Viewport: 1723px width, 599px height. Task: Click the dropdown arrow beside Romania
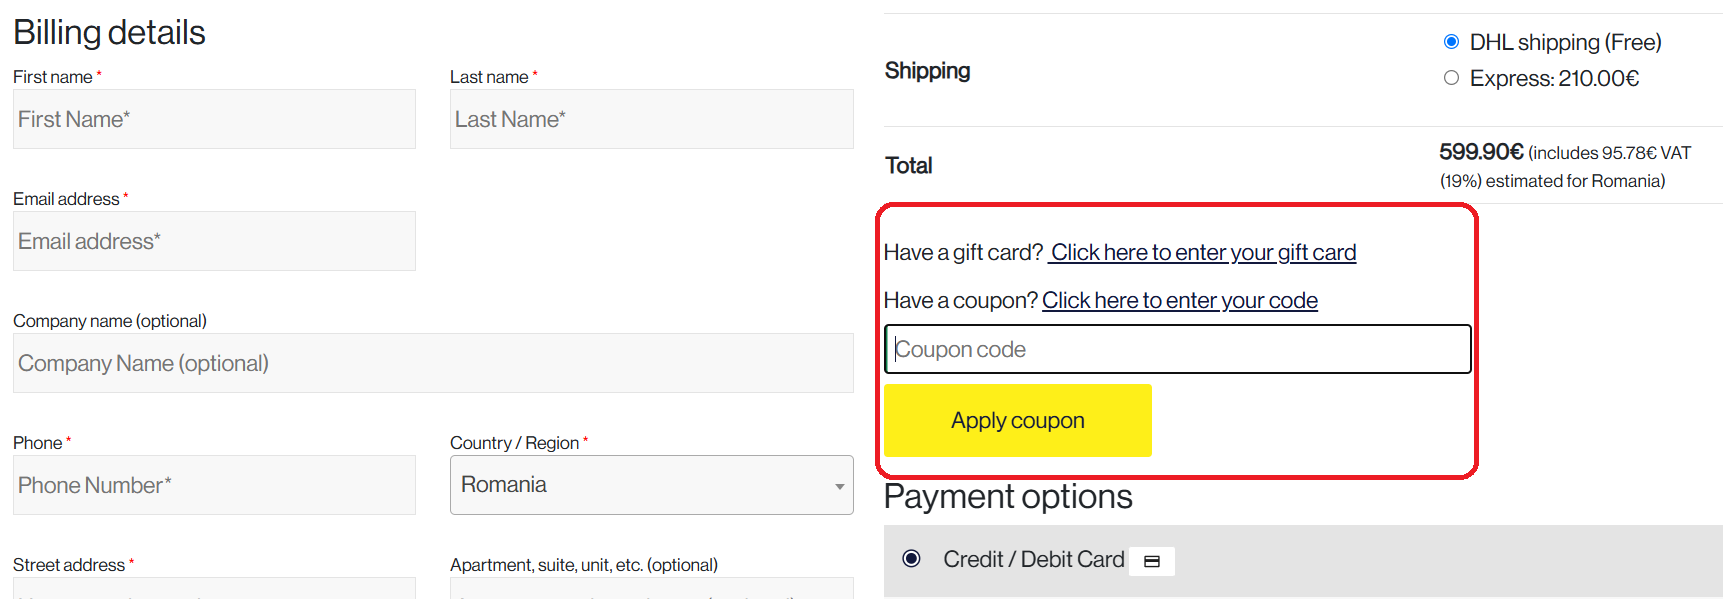(839, 486)
